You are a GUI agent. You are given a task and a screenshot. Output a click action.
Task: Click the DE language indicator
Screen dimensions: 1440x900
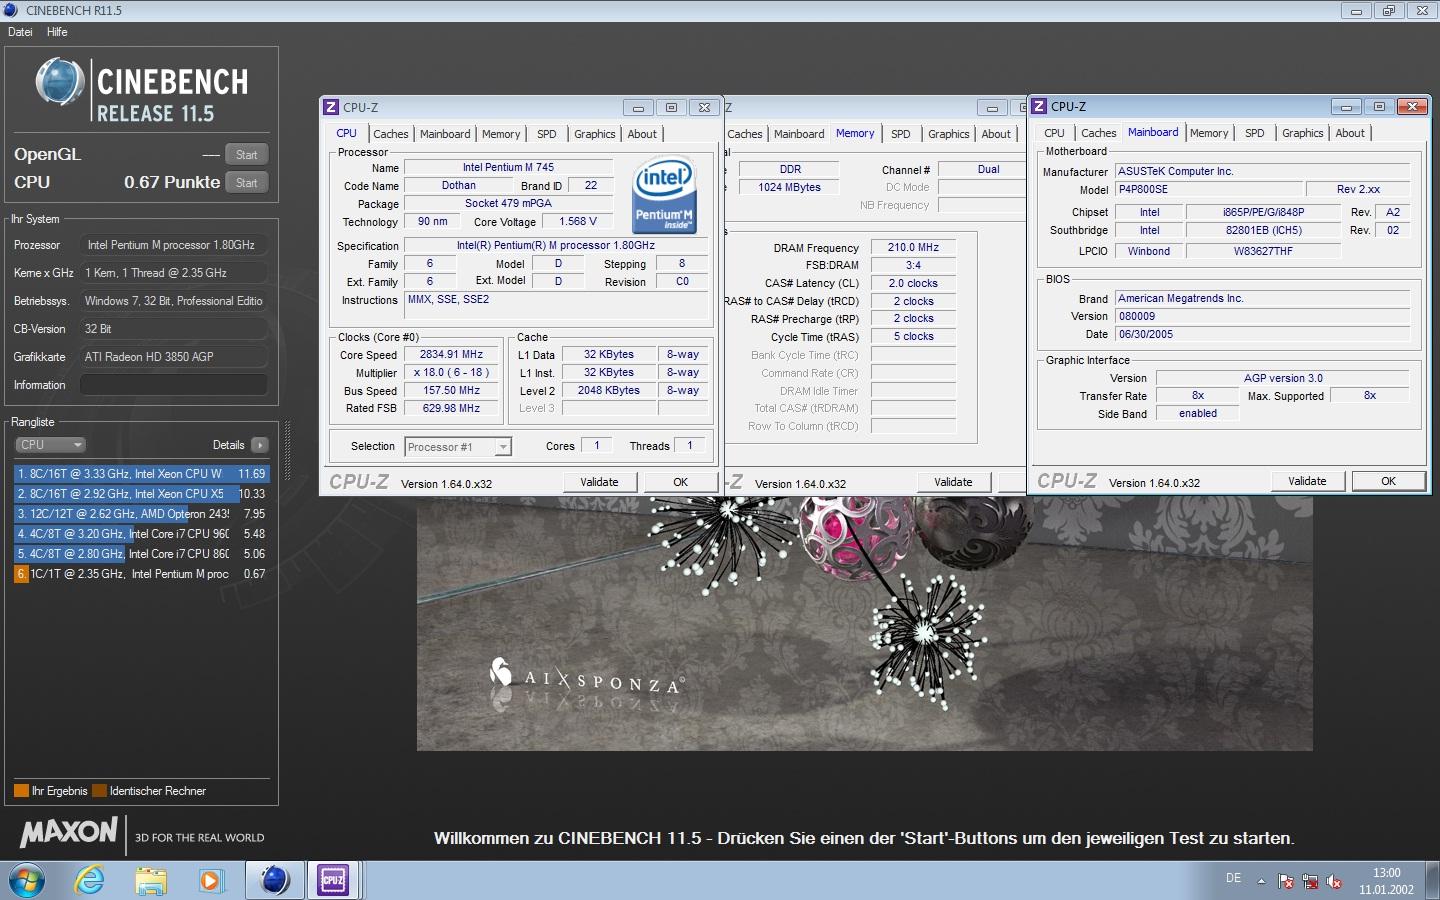coord(1233,878)
